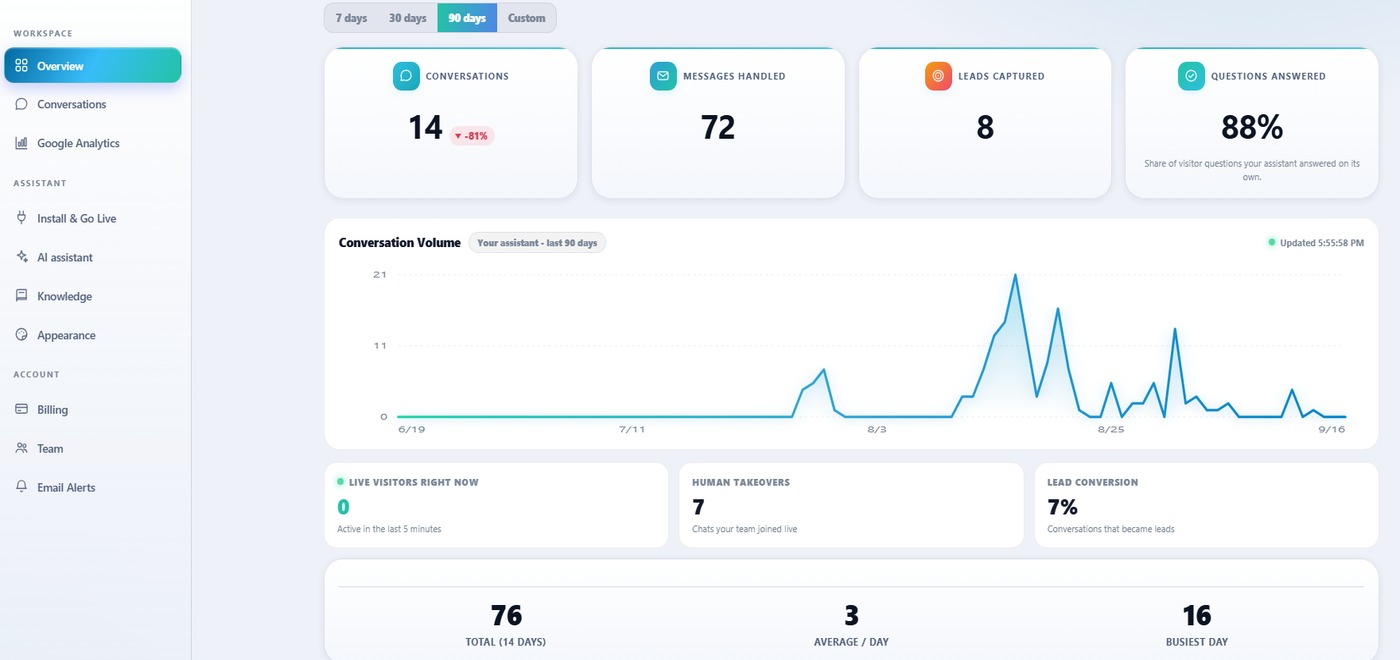Image resolution: width=1400 pixels, height=660 pixels.
Task: Click the 'Conversations that became leads' text
Action: [1111, 529]
